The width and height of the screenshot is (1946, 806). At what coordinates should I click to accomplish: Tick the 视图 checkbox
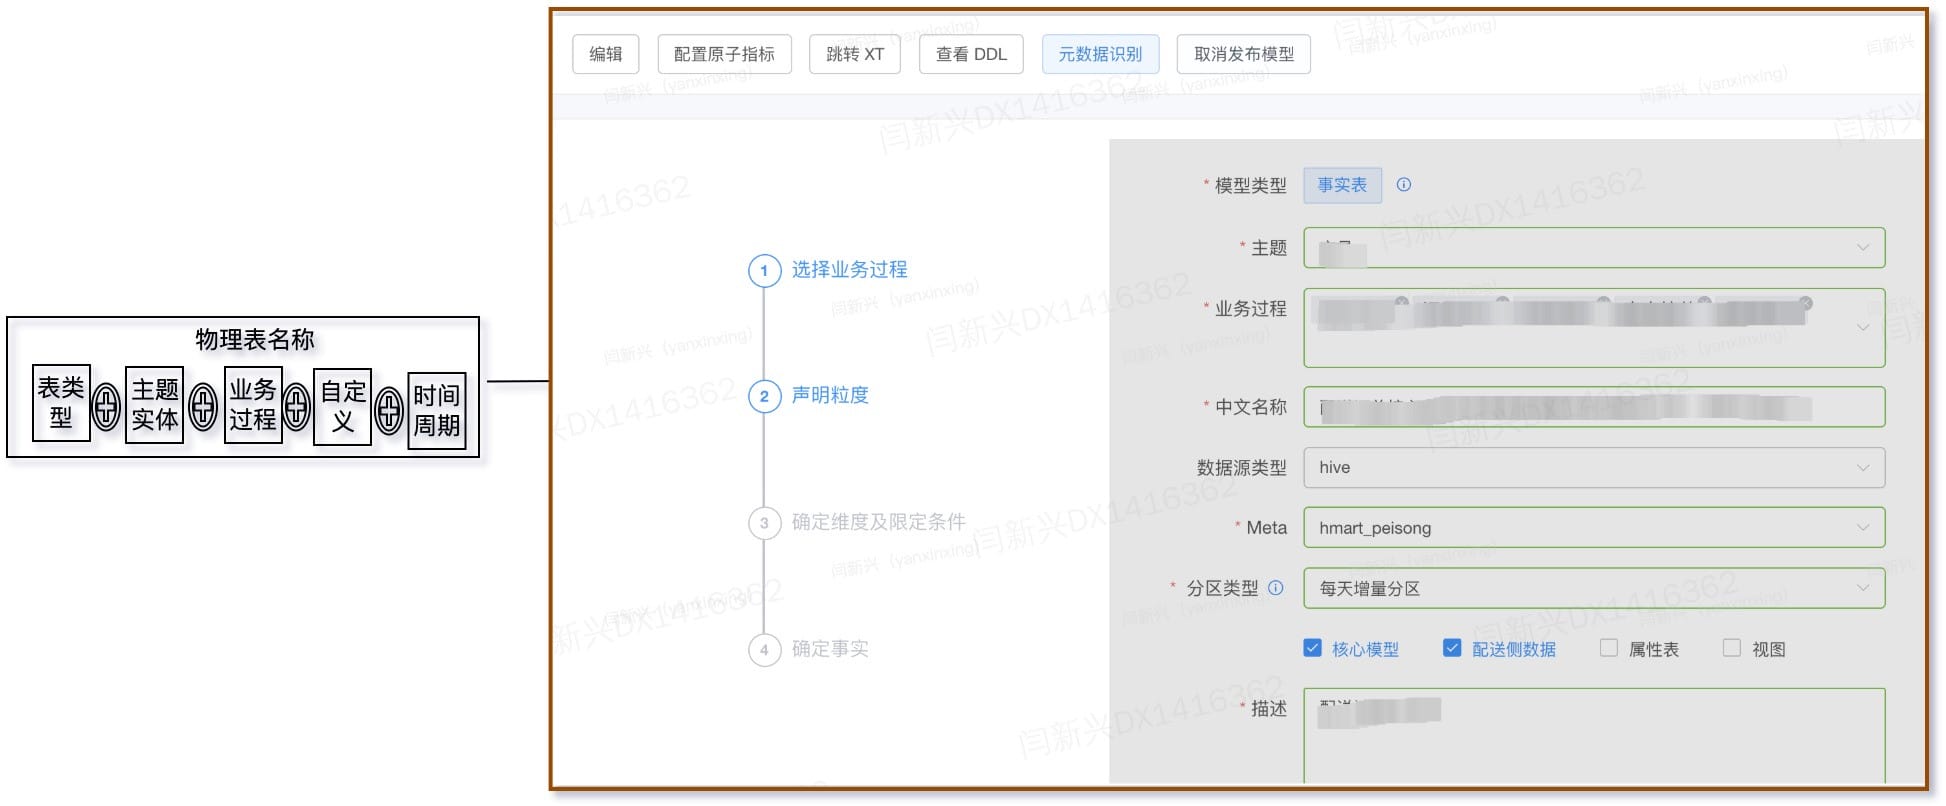click(x=1731, y=648)
